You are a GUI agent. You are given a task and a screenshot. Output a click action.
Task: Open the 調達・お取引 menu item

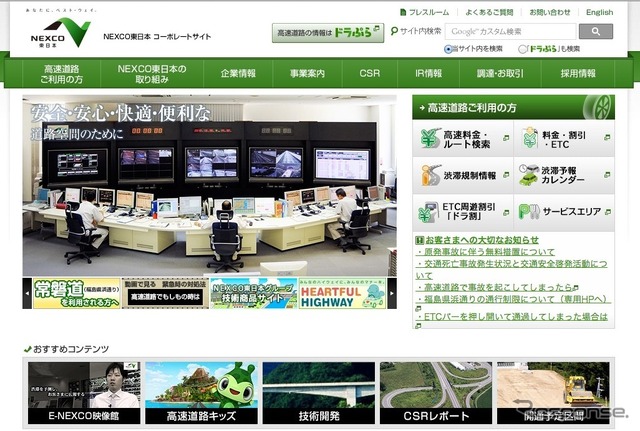[500, 73]
